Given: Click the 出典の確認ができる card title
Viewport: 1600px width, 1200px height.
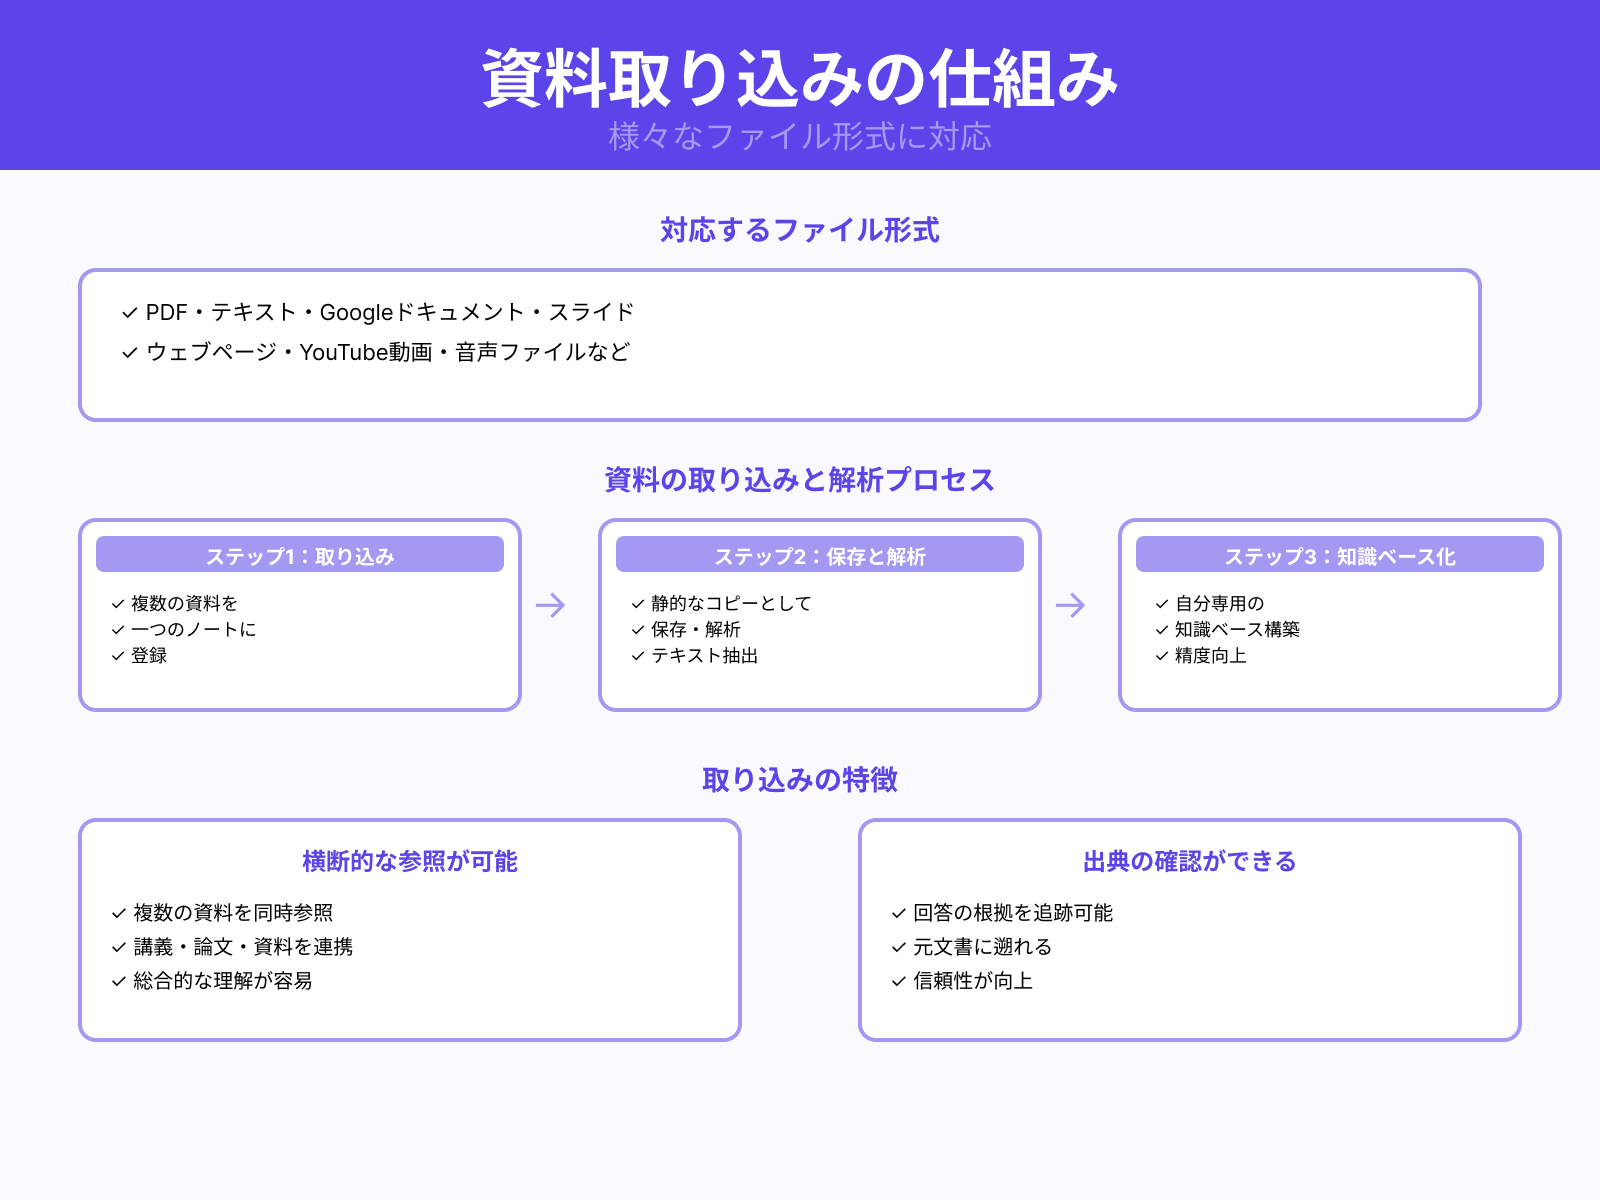Looking at the screenshot, I should point(1190,860).
